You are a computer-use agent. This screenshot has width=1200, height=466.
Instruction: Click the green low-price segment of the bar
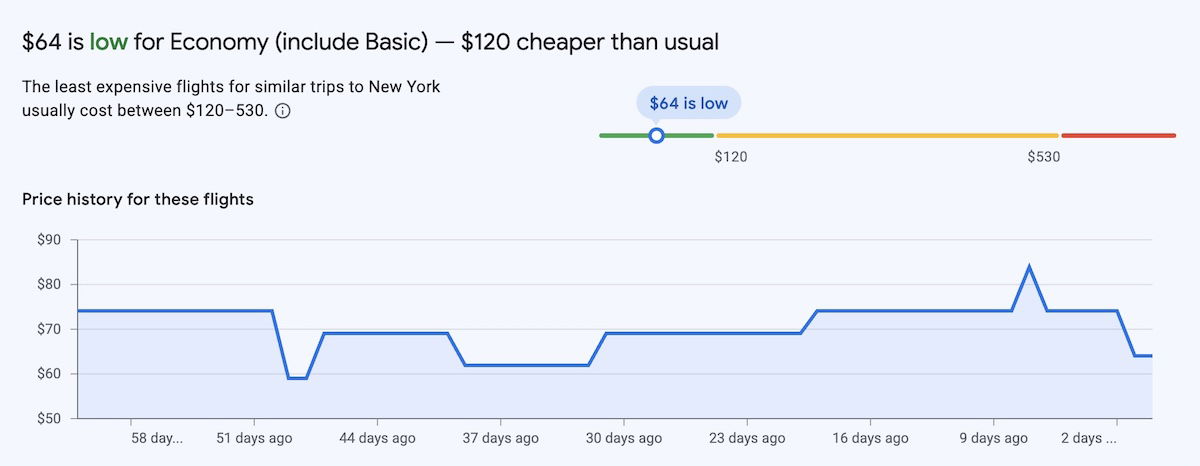[623, 135]
